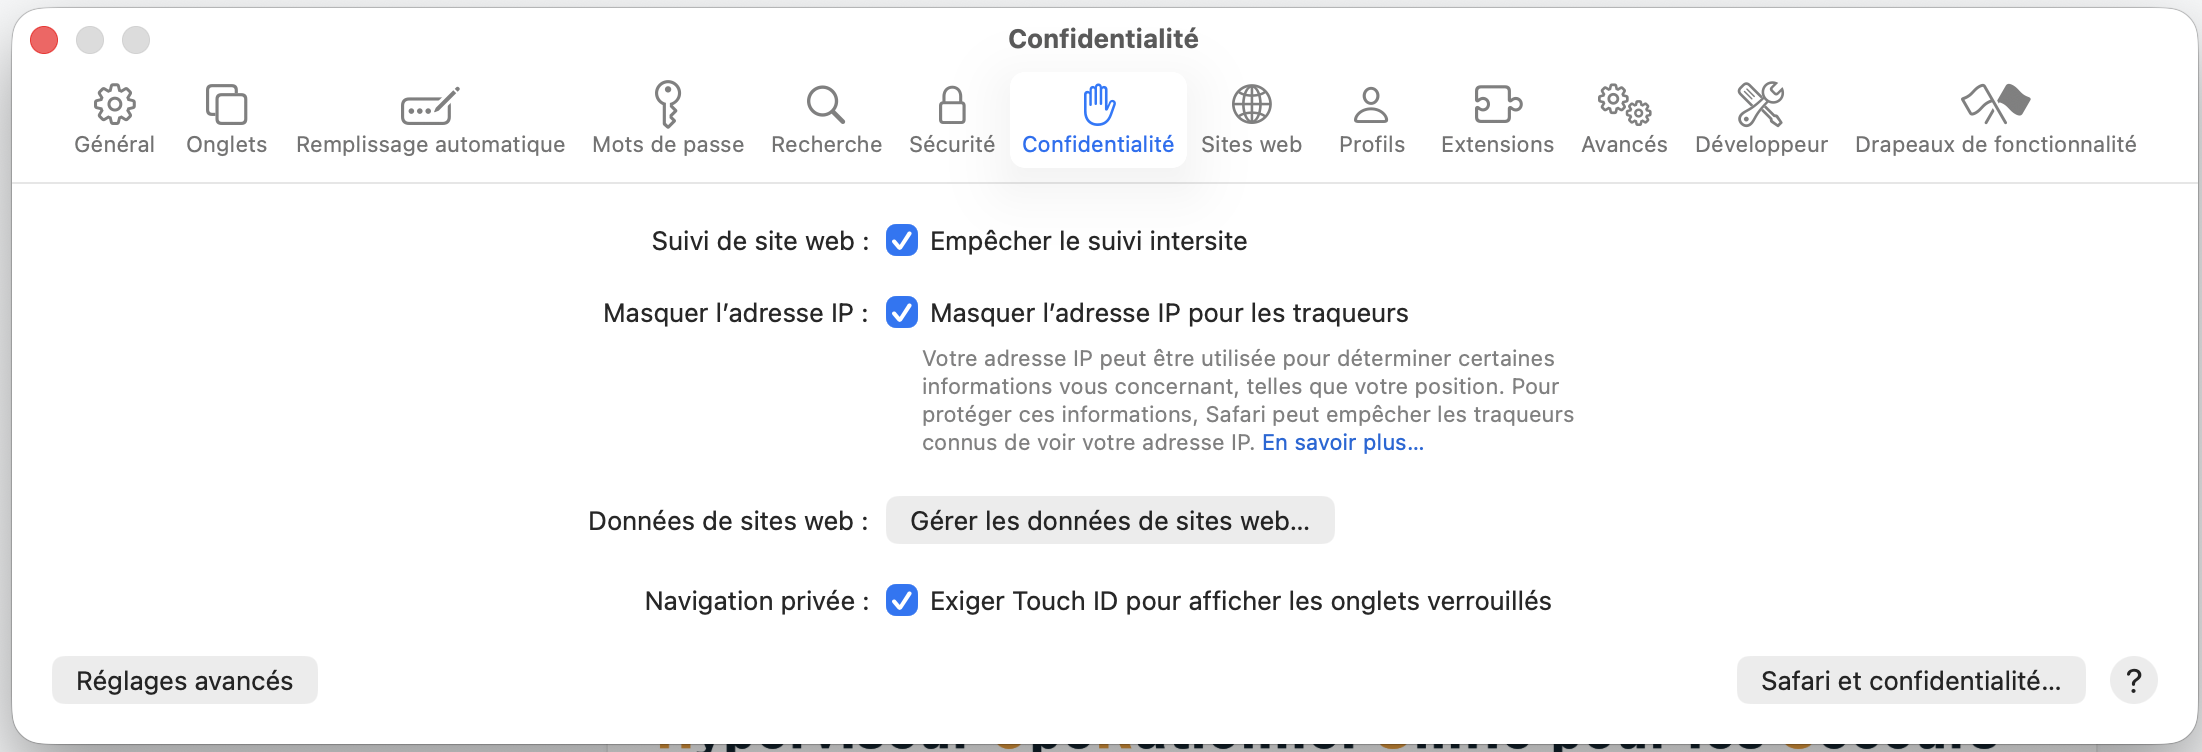This screenshot has height=752, width=2202.
Task: Open the Extensions puzzle icon
Action: click(x=1497, y=105)
